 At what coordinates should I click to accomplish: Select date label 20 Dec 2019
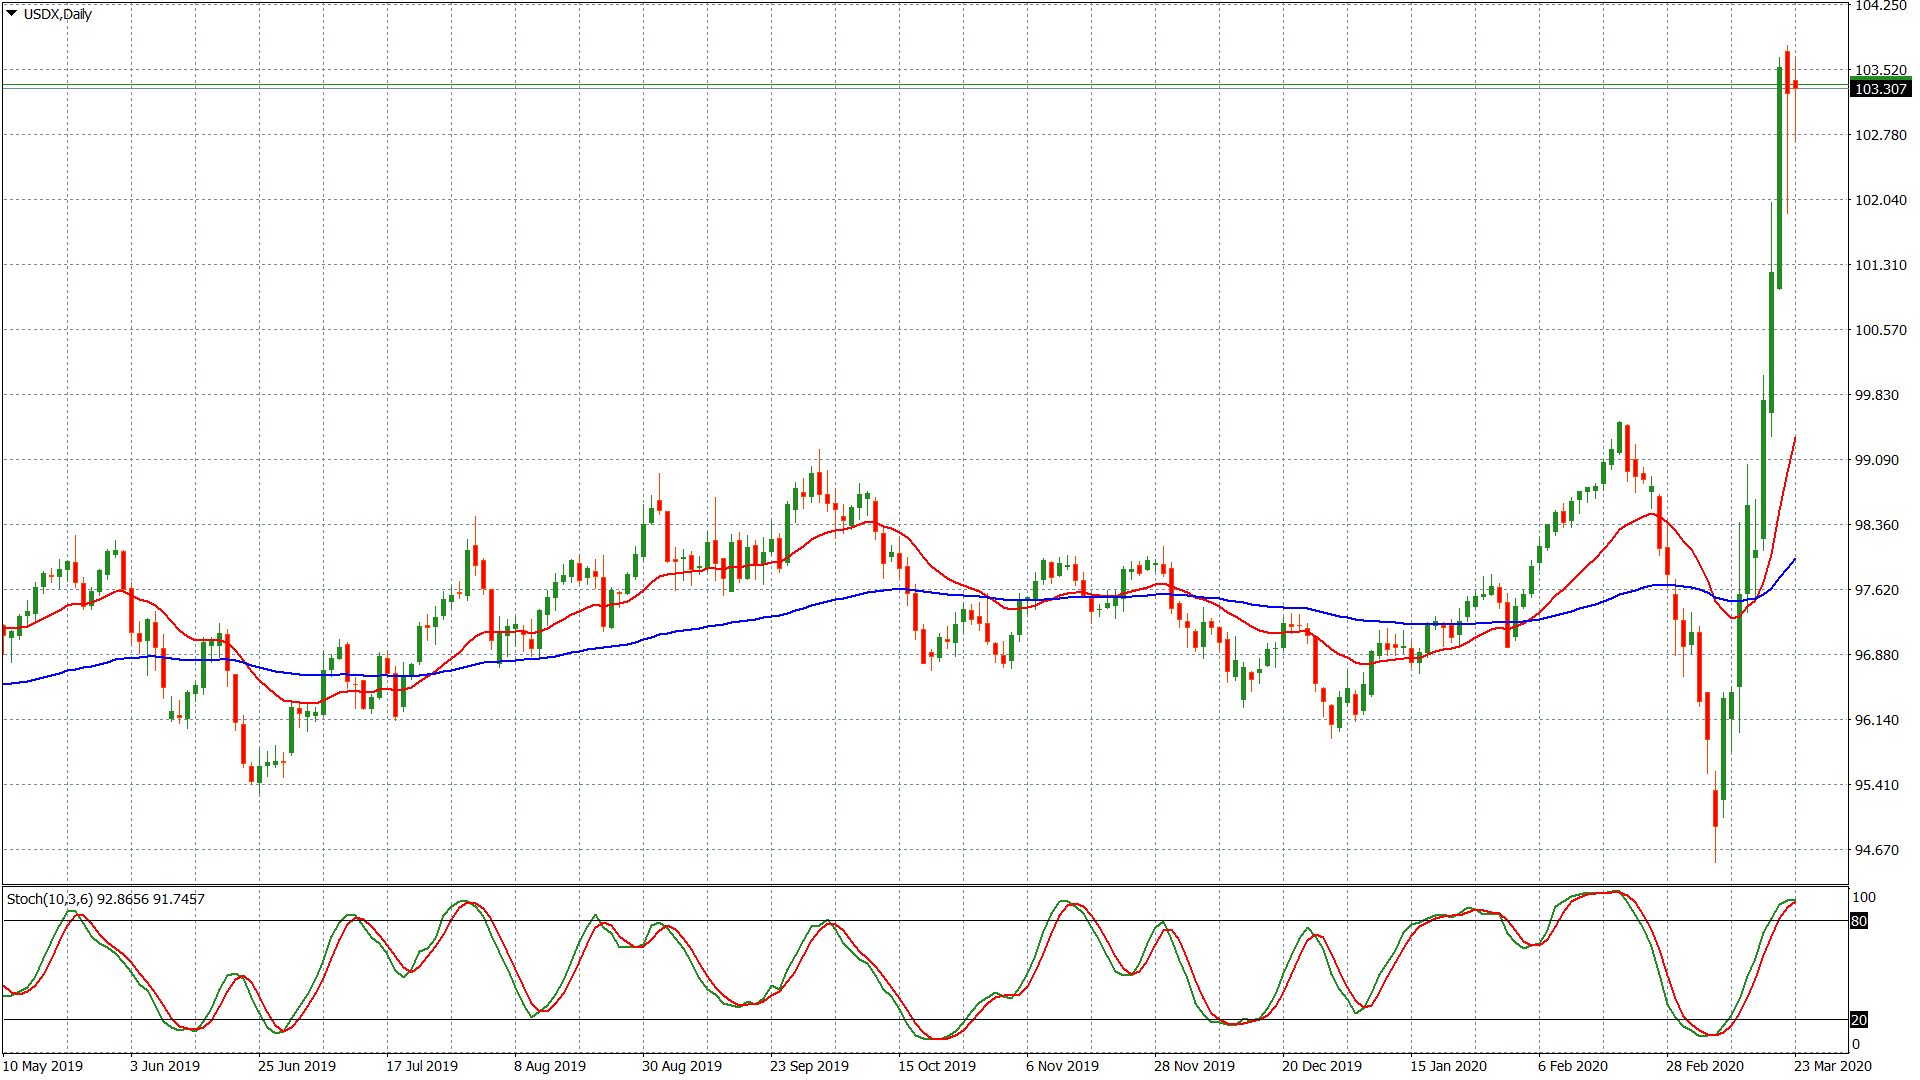[x=1322, y=1066]
